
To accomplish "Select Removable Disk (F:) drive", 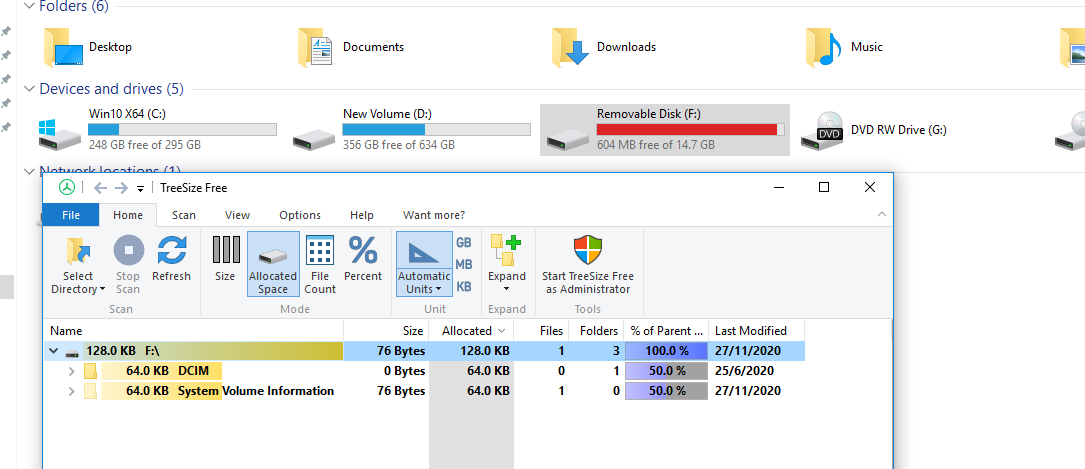I will pos(664,129).
